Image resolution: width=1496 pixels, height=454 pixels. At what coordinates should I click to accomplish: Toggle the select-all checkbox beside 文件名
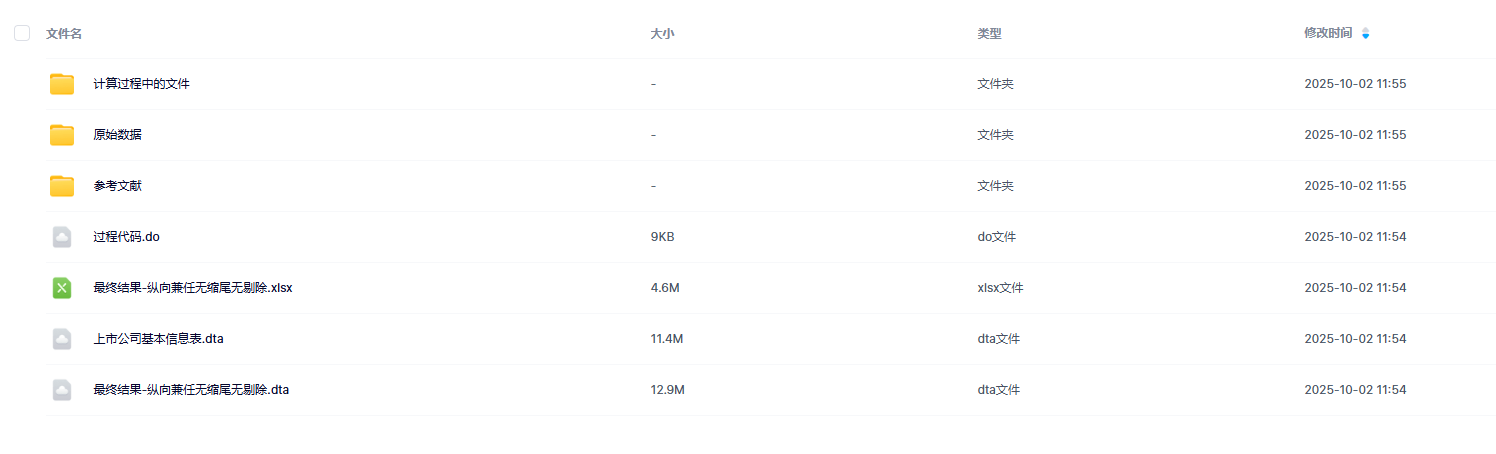[x=22, y=34]
